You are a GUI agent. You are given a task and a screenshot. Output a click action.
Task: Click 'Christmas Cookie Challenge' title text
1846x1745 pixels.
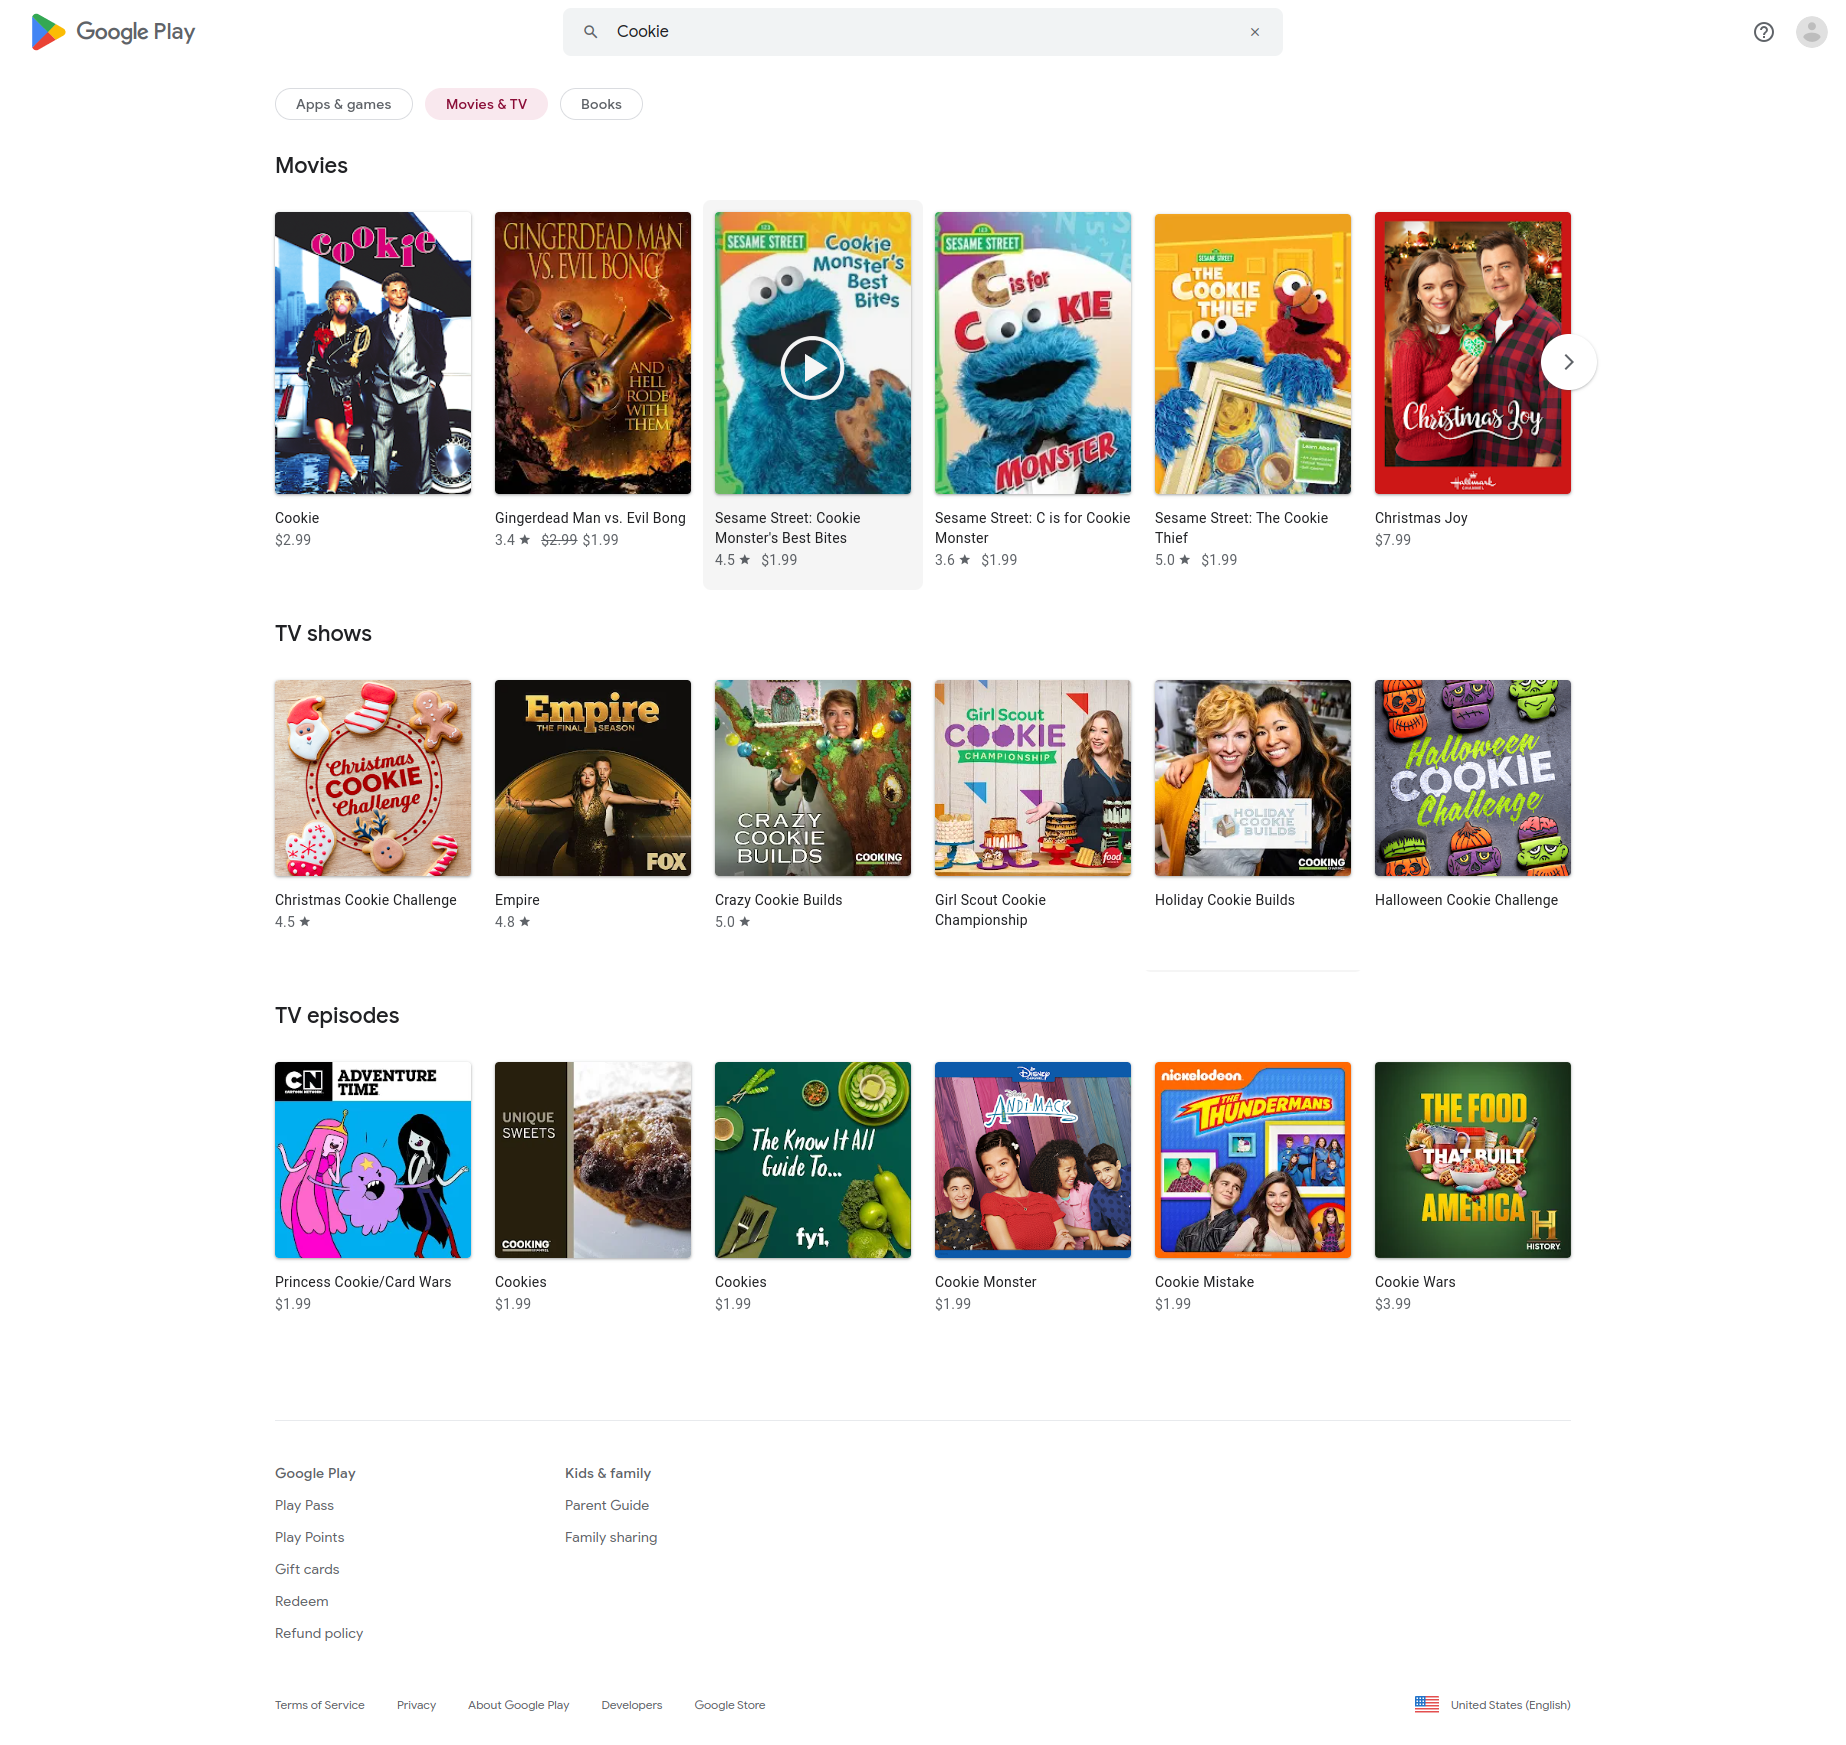(x=365, y=900)
